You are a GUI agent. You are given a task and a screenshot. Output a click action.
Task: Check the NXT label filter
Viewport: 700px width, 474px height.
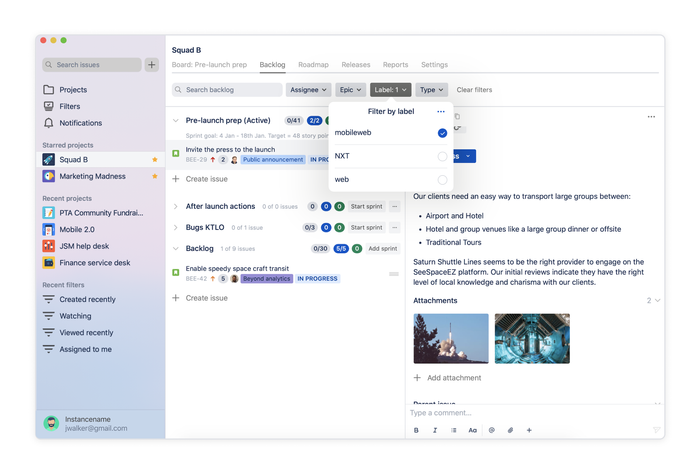(x=442, y=156)
